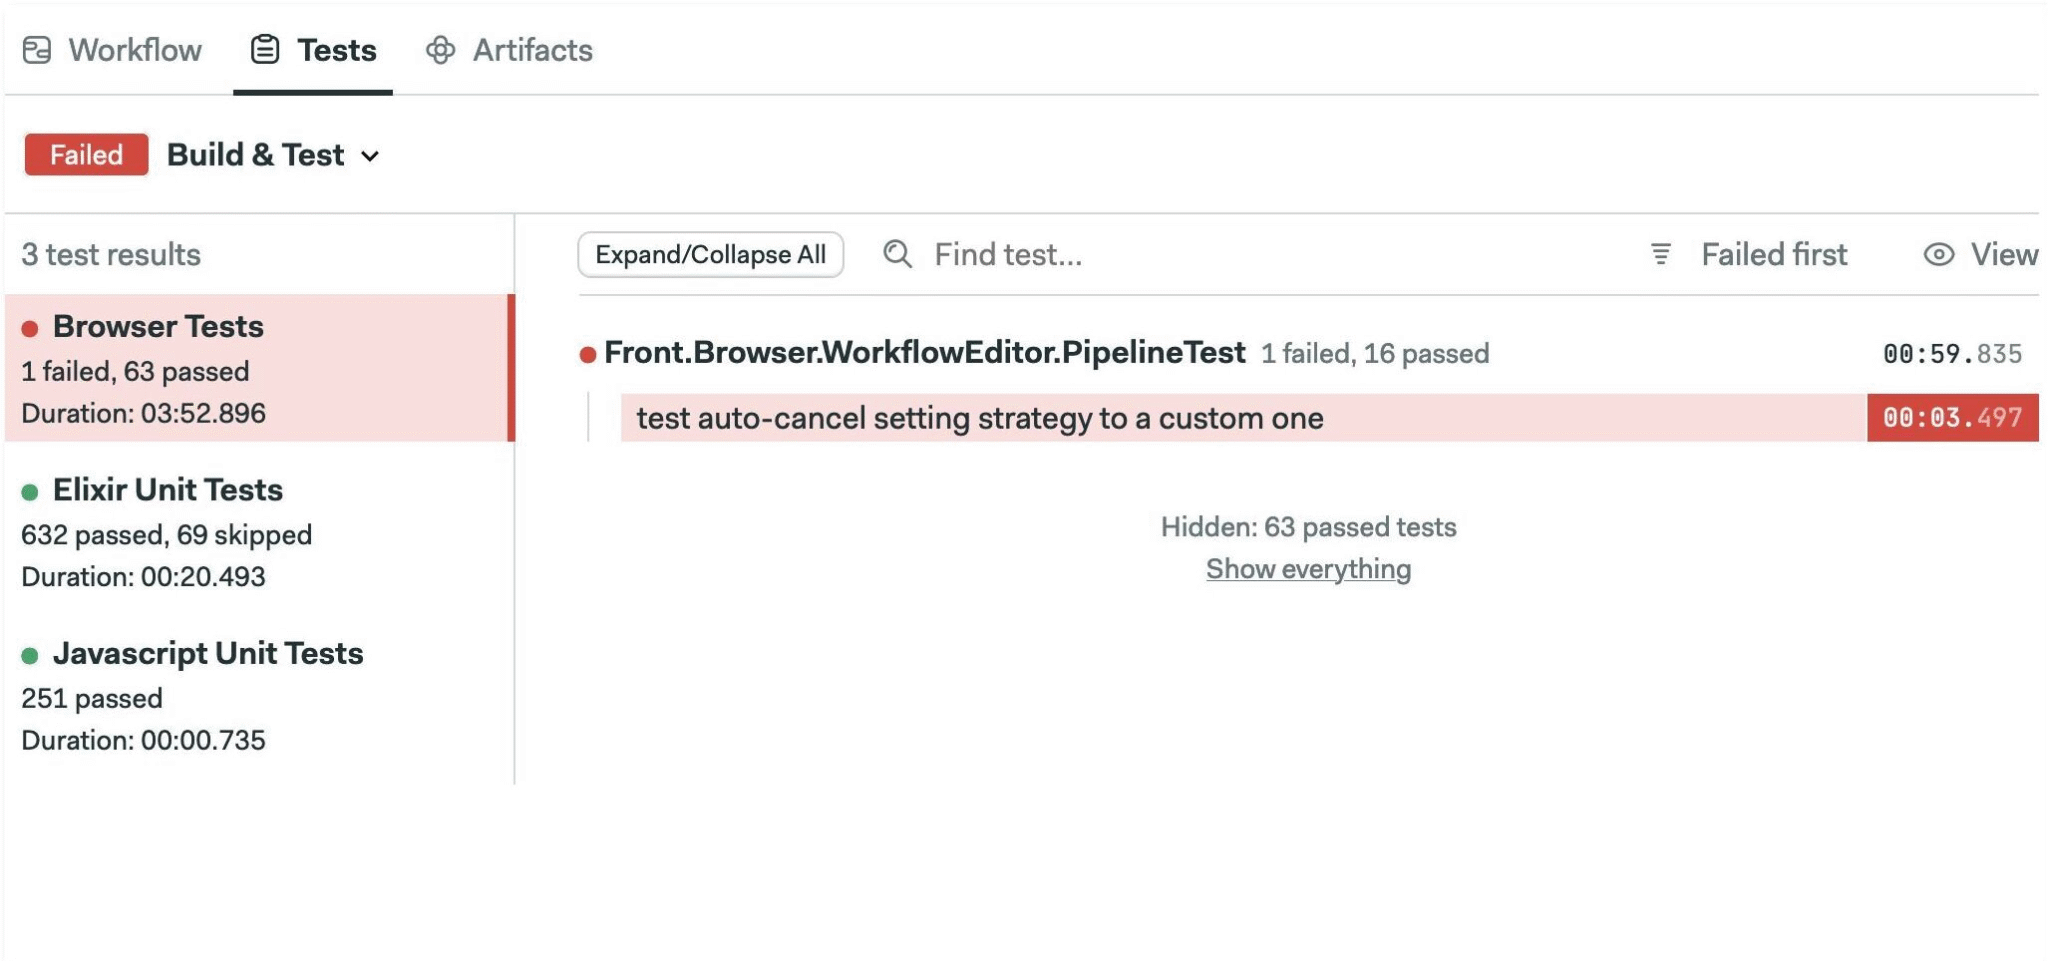Click '1 failed, 63 passed' text
The image size is (2048, 961).
135,372
